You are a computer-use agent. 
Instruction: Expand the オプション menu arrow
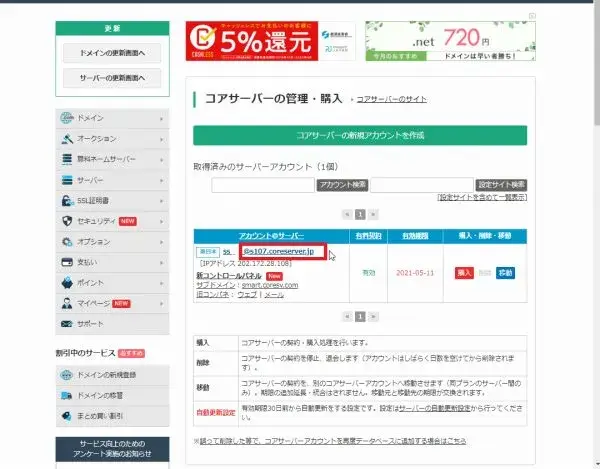[x=161, y=242]
